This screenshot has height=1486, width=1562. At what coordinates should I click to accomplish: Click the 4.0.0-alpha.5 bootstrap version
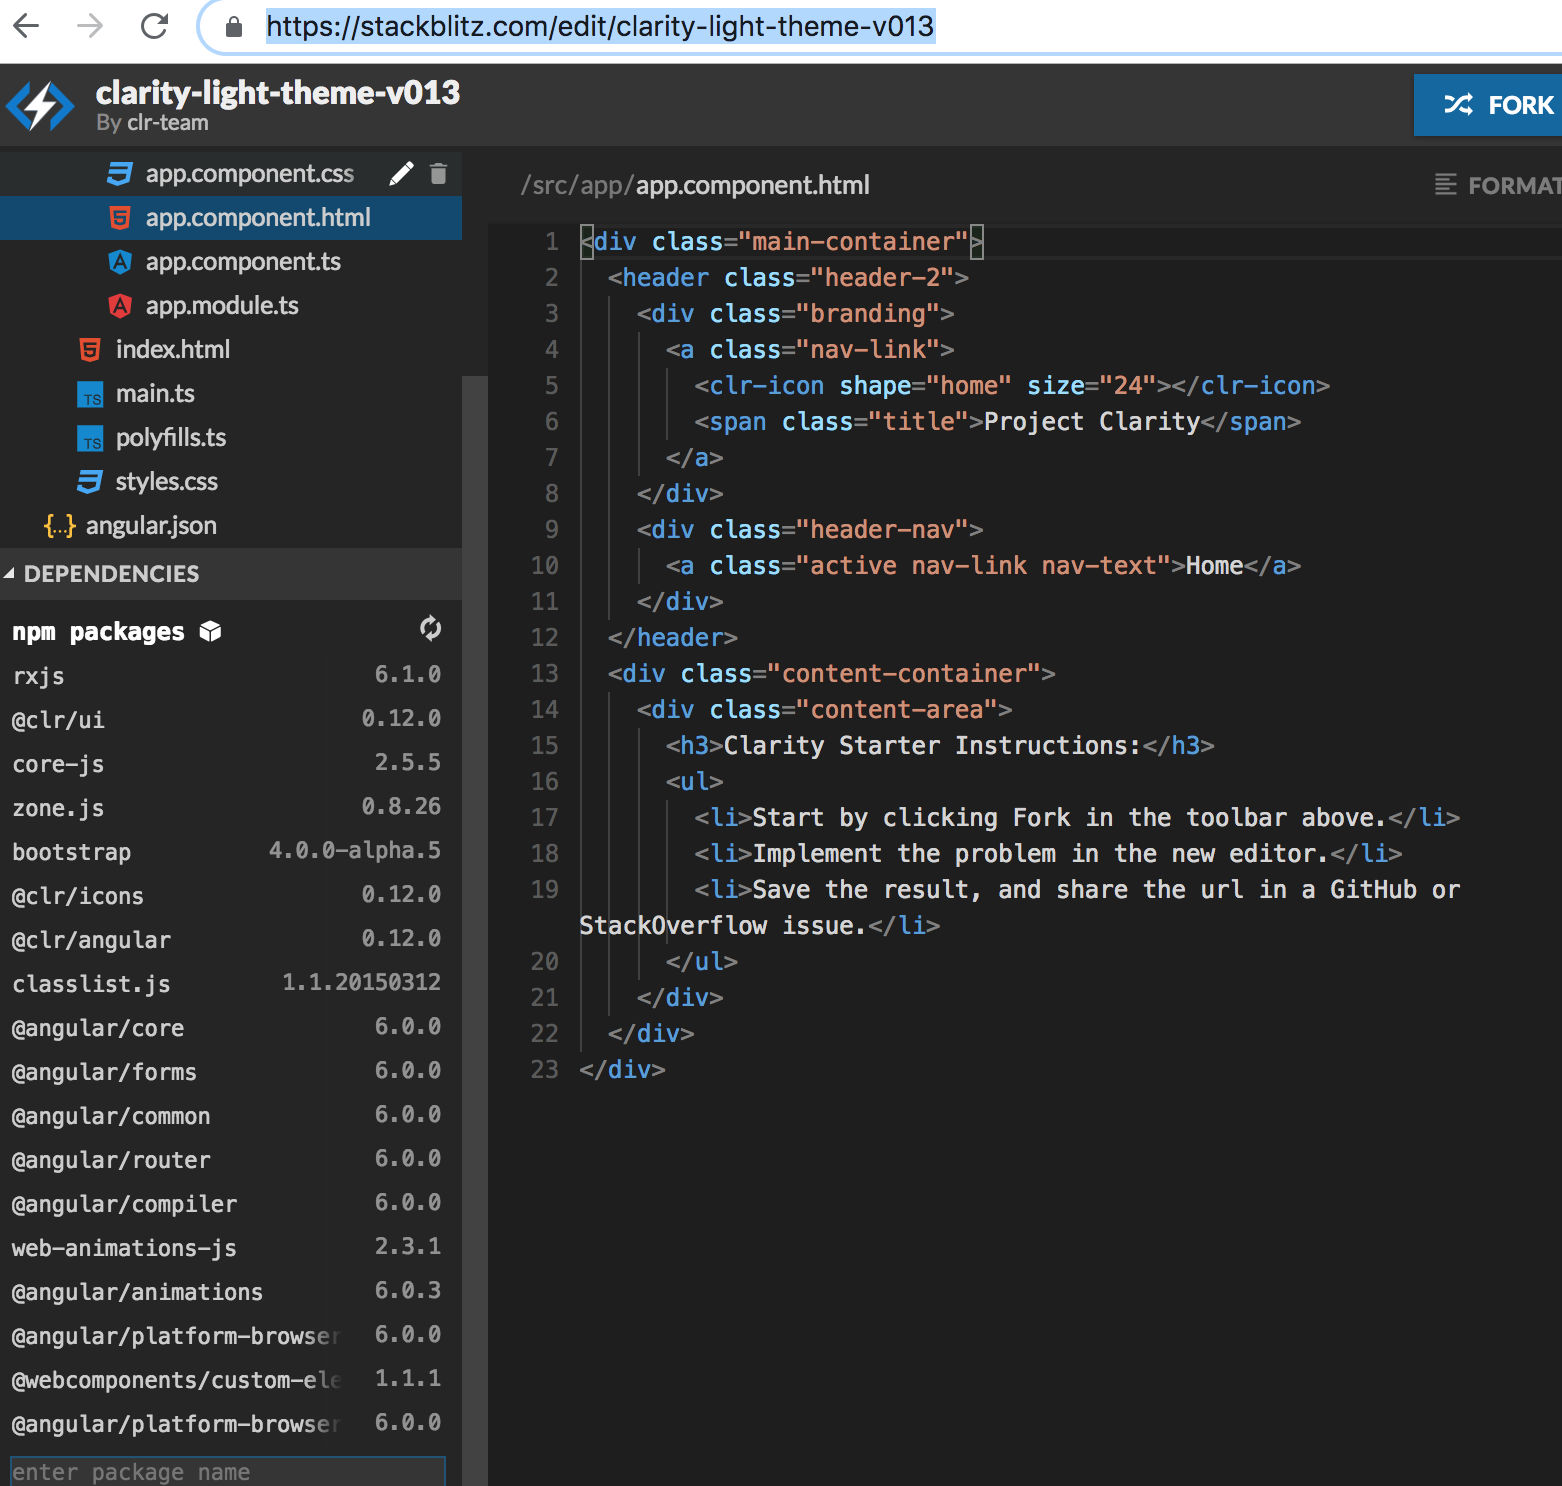(355, 851)
